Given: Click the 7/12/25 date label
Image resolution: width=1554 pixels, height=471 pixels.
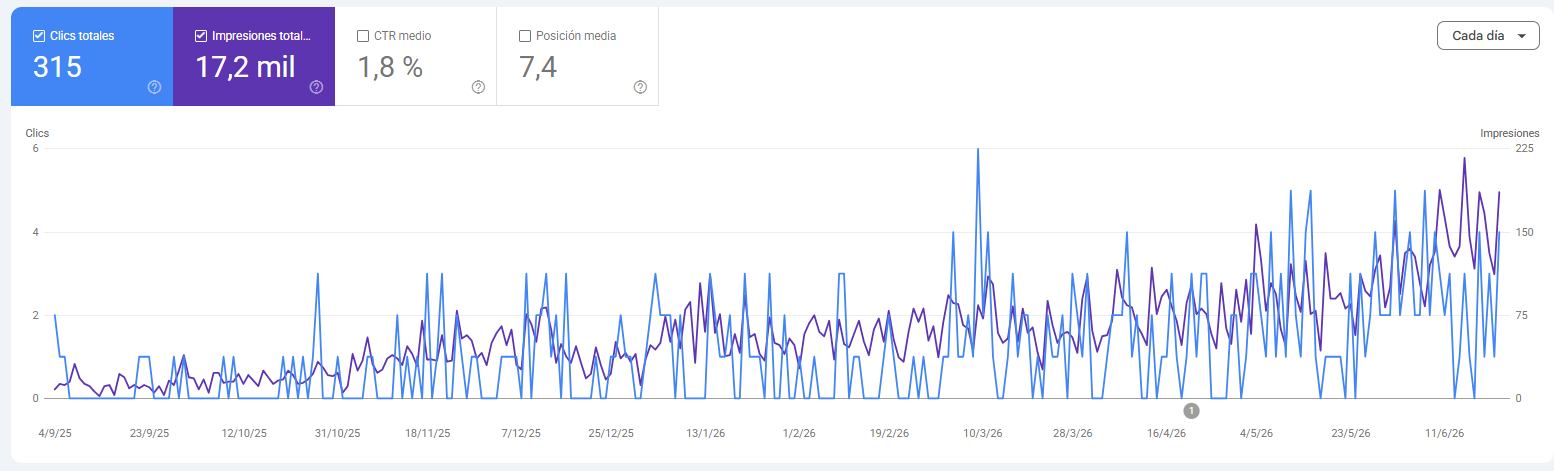Looking at the screenshot, I should pos(520,433).
